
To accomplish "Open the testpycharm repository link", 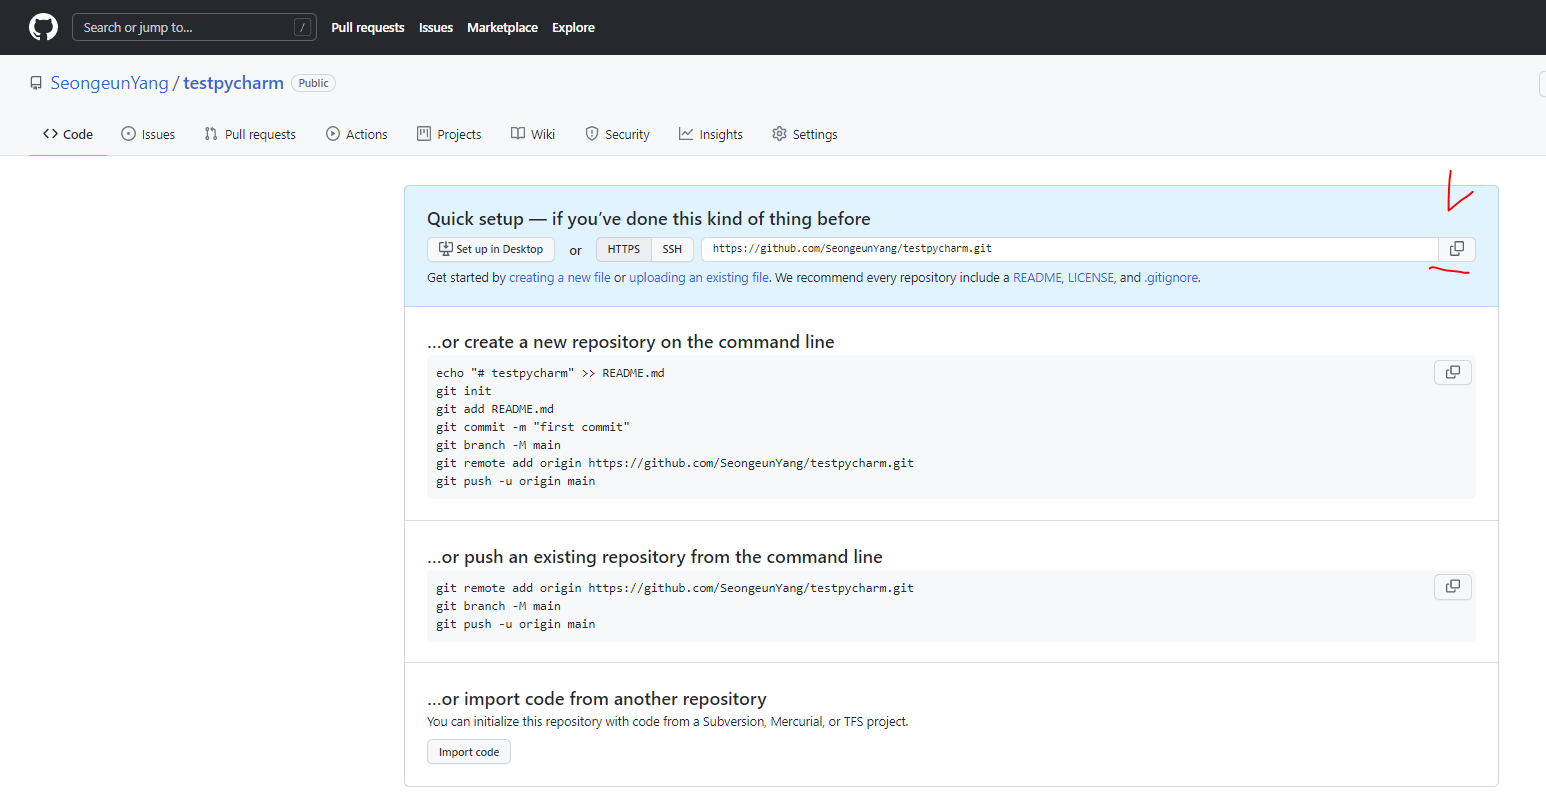I will (233, 83).
